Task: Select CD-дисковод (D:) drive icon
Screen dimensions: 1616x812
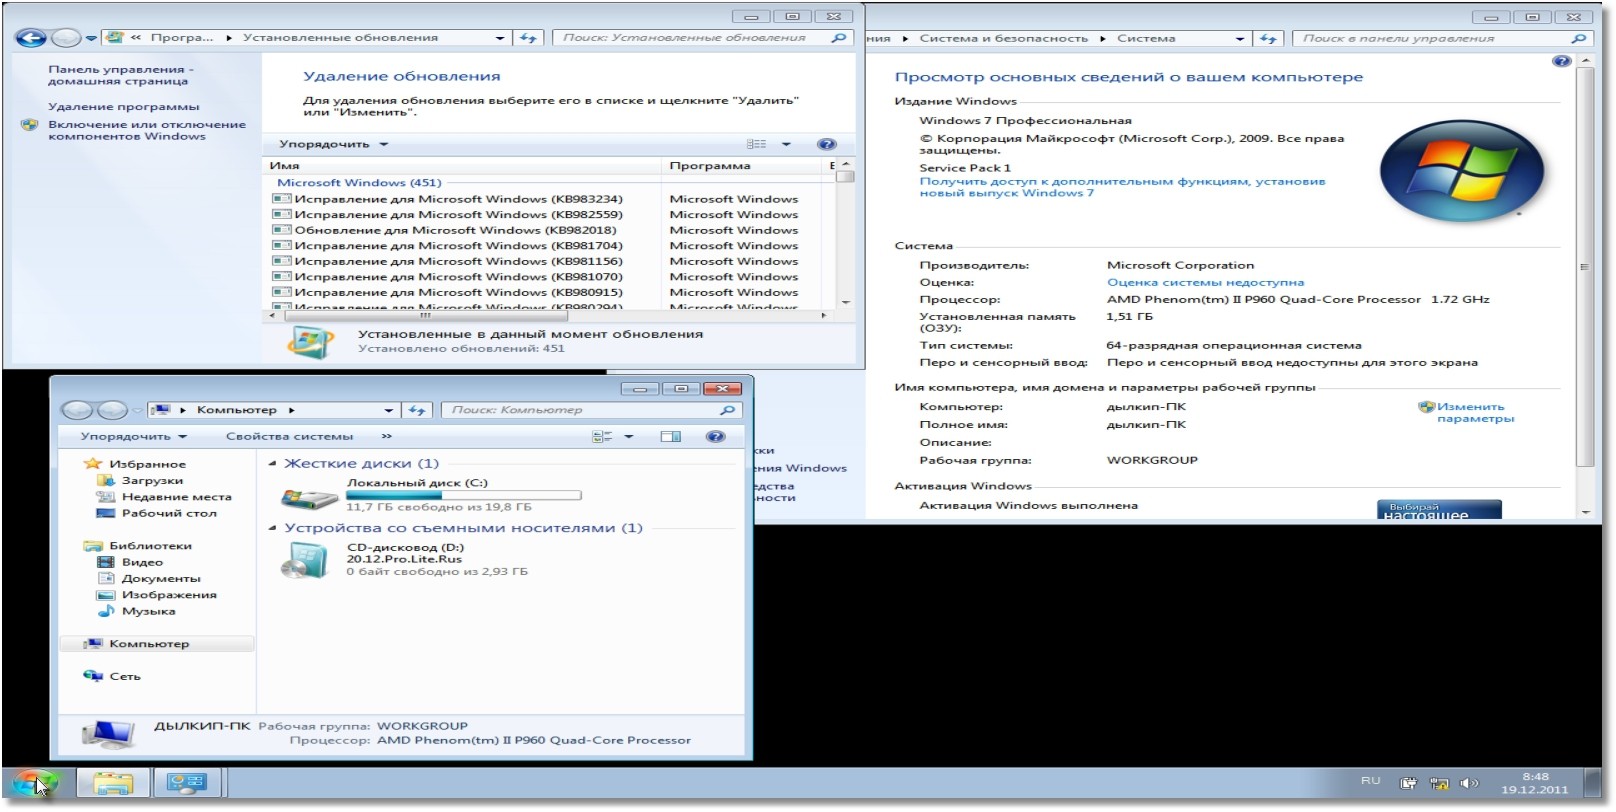Action: pyautogui.click(x=305, y=560)
